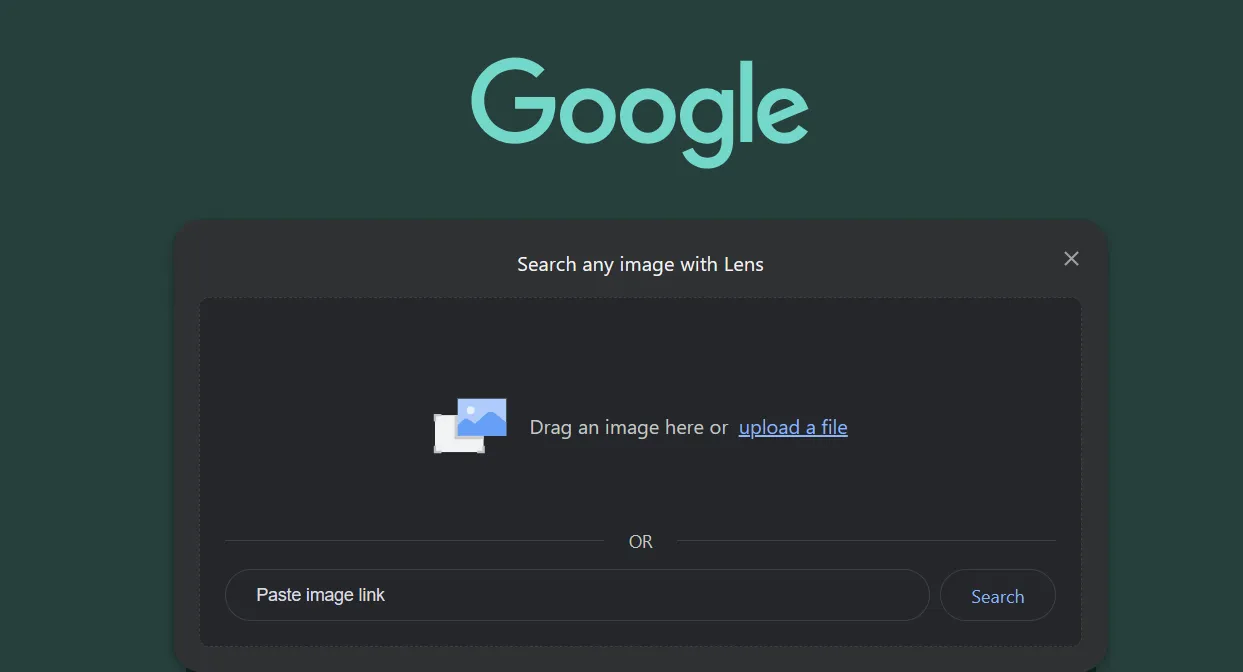Click the 'Search any image with Lens' title

(640, 265)
